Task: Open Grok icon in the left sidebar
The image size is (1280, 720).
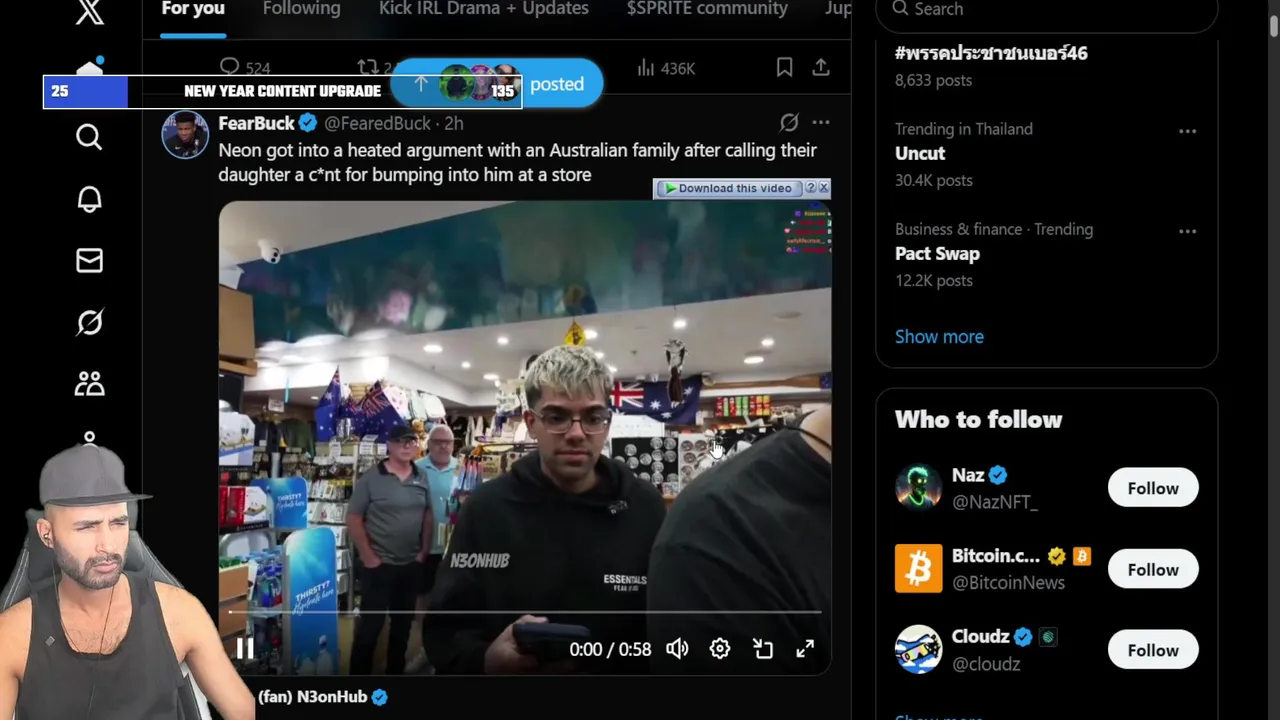Action: 89,322
